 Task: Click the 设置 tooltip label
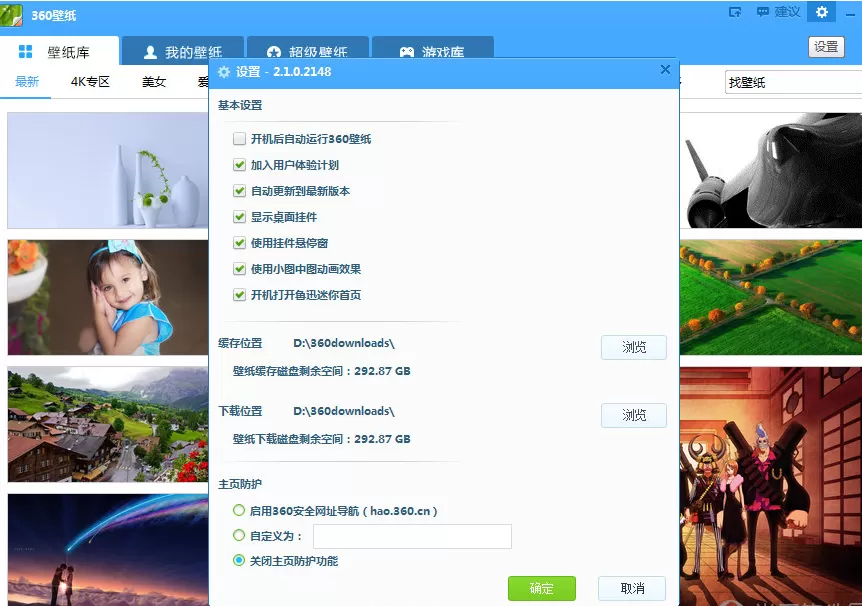pos(826,47)
